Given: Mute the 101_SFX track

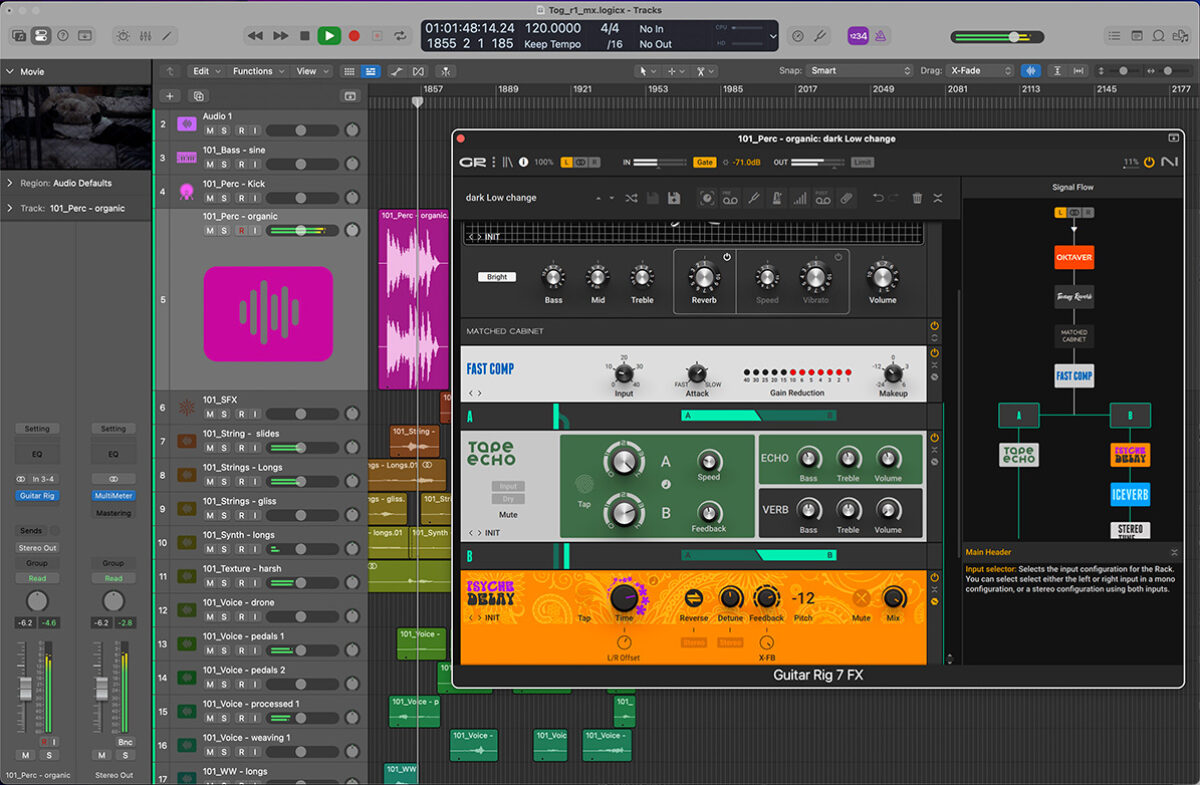Looking at the screenshot, I should click(x=210, y=413).
